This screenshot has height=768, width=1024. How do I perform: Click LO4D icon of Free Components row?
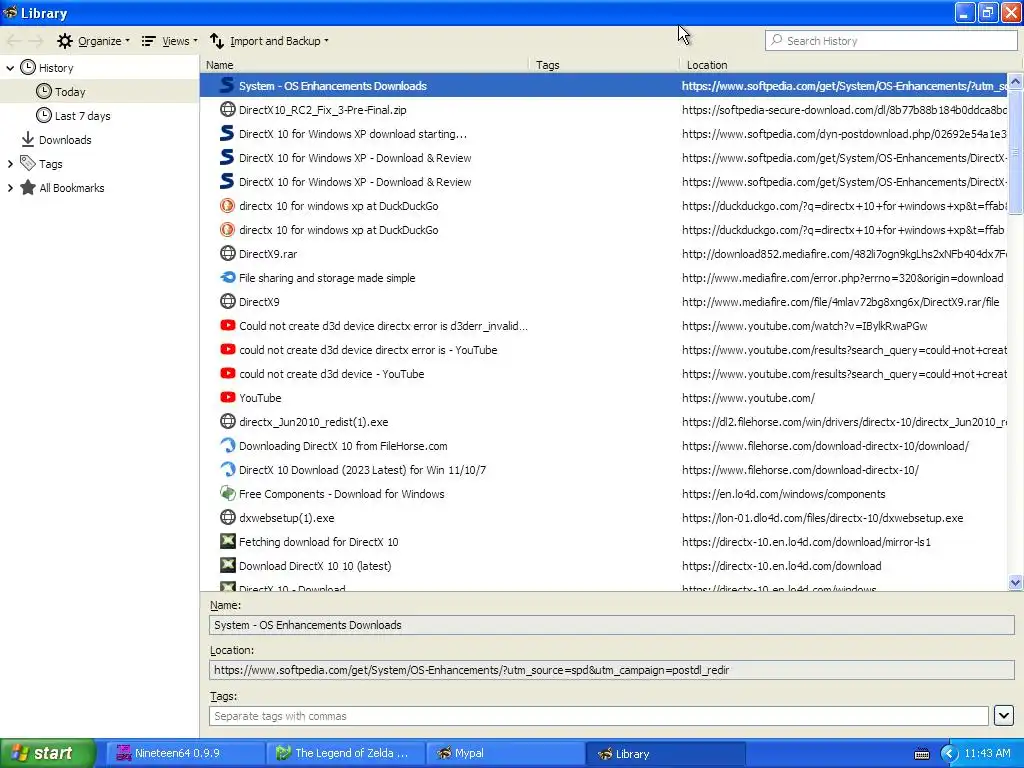(227, 494)
